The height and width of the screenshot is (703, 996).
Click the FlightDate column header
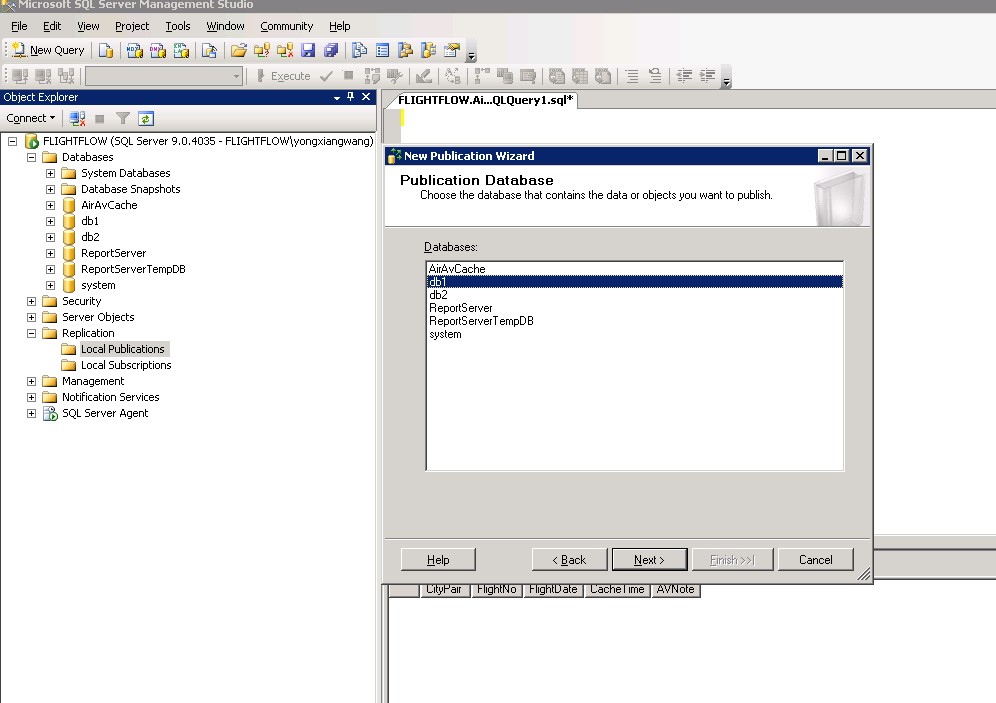[x=553, y=590]
